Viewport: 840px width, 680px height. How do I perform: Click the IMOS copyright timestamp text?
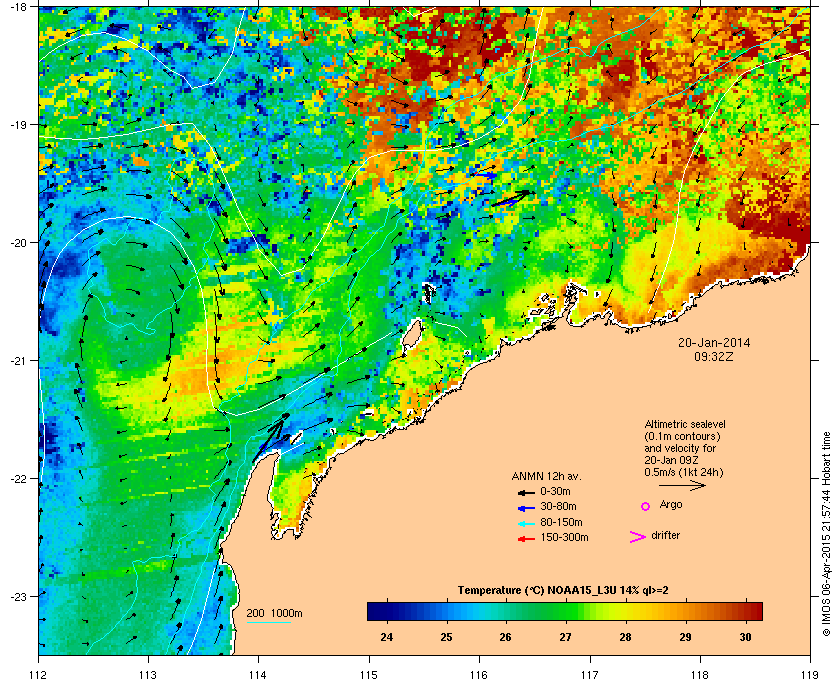tap(827, 534)
